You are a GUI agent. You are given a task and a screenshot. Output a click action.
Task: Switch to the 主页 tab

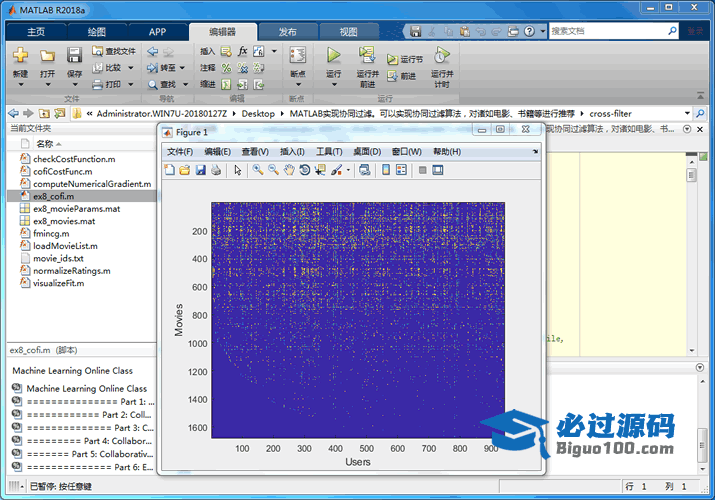click(36, 31)
